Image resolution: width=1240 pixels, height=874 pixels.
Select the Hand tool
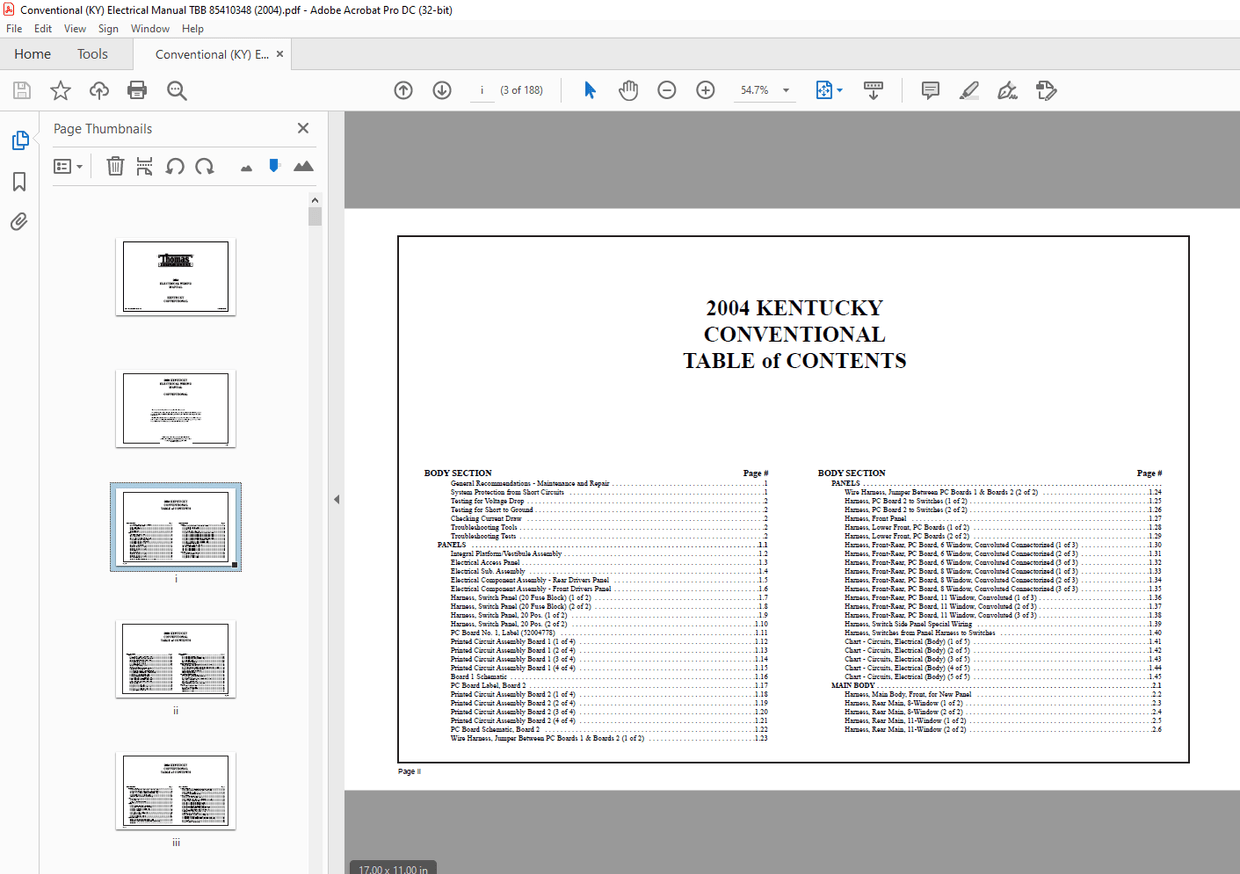tap(628, 90)
